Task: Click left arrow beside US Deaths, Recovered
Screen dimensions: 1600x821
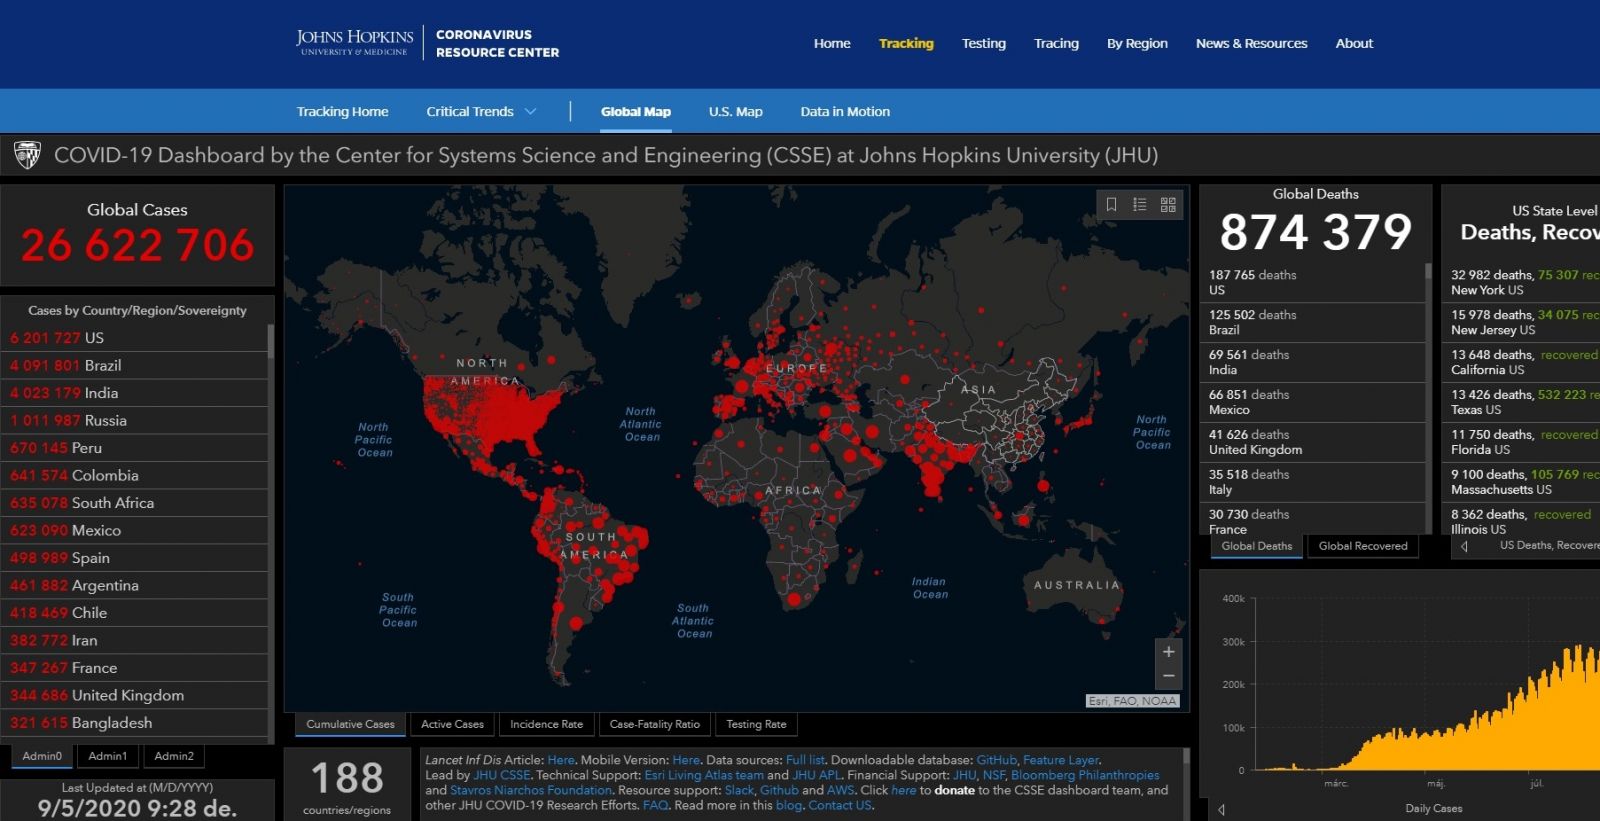Action: tap(1465, 546)
